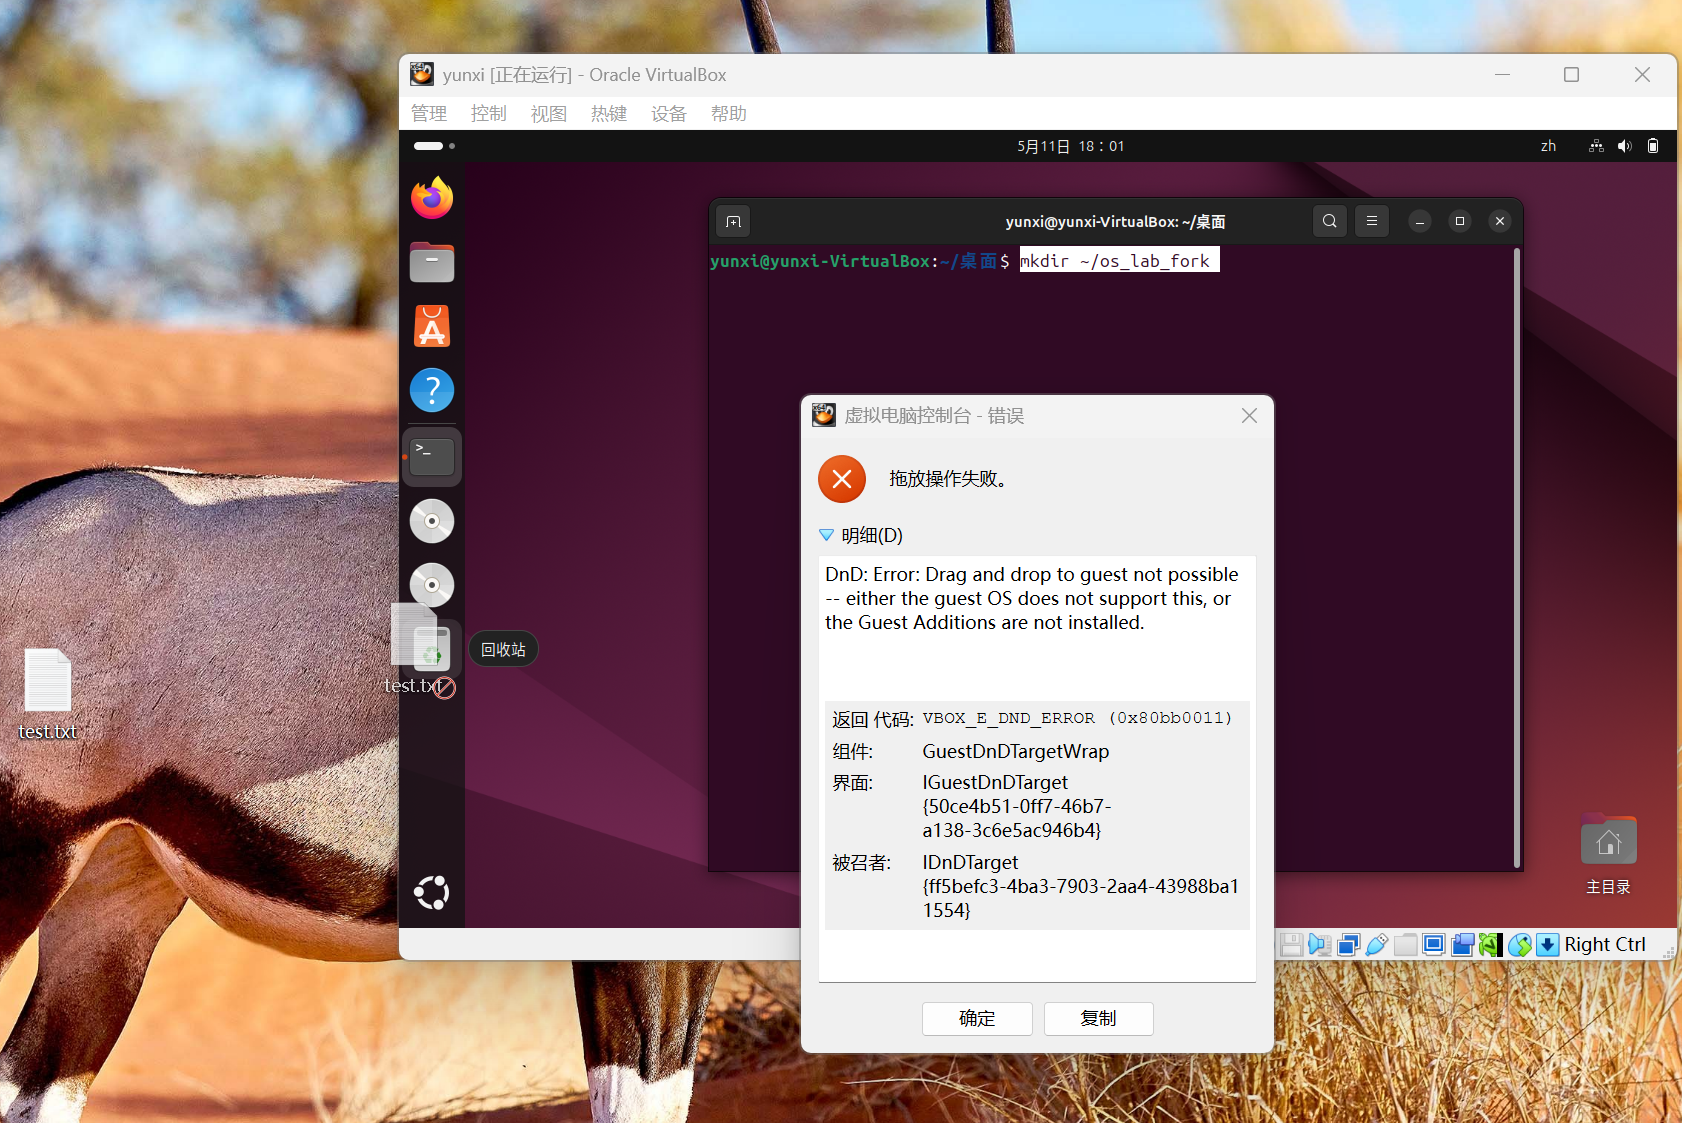The image size is (1682, 1123).
Task: Open the 设备 menu
Action: [669, 114]
